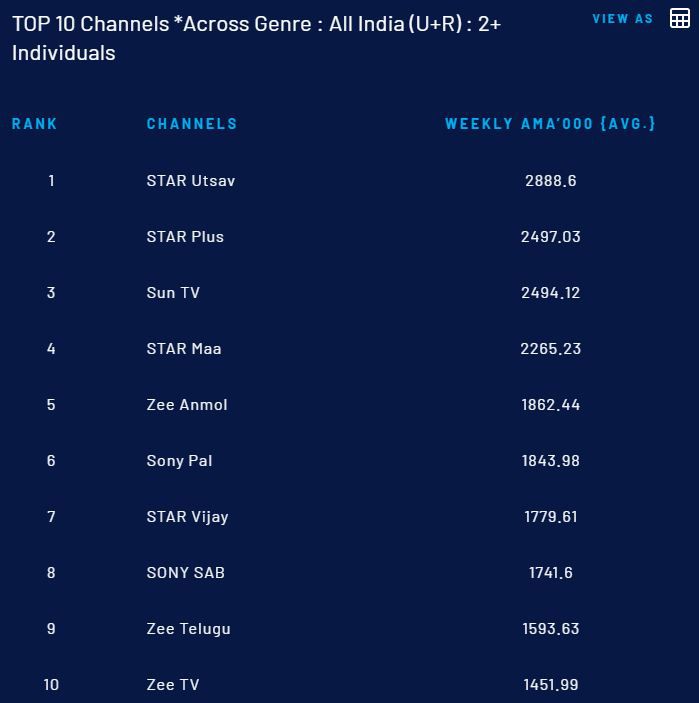Viewport: 699px width, 703px height.
Task: Select the STAR Utsav channel row
Action: 349,181
